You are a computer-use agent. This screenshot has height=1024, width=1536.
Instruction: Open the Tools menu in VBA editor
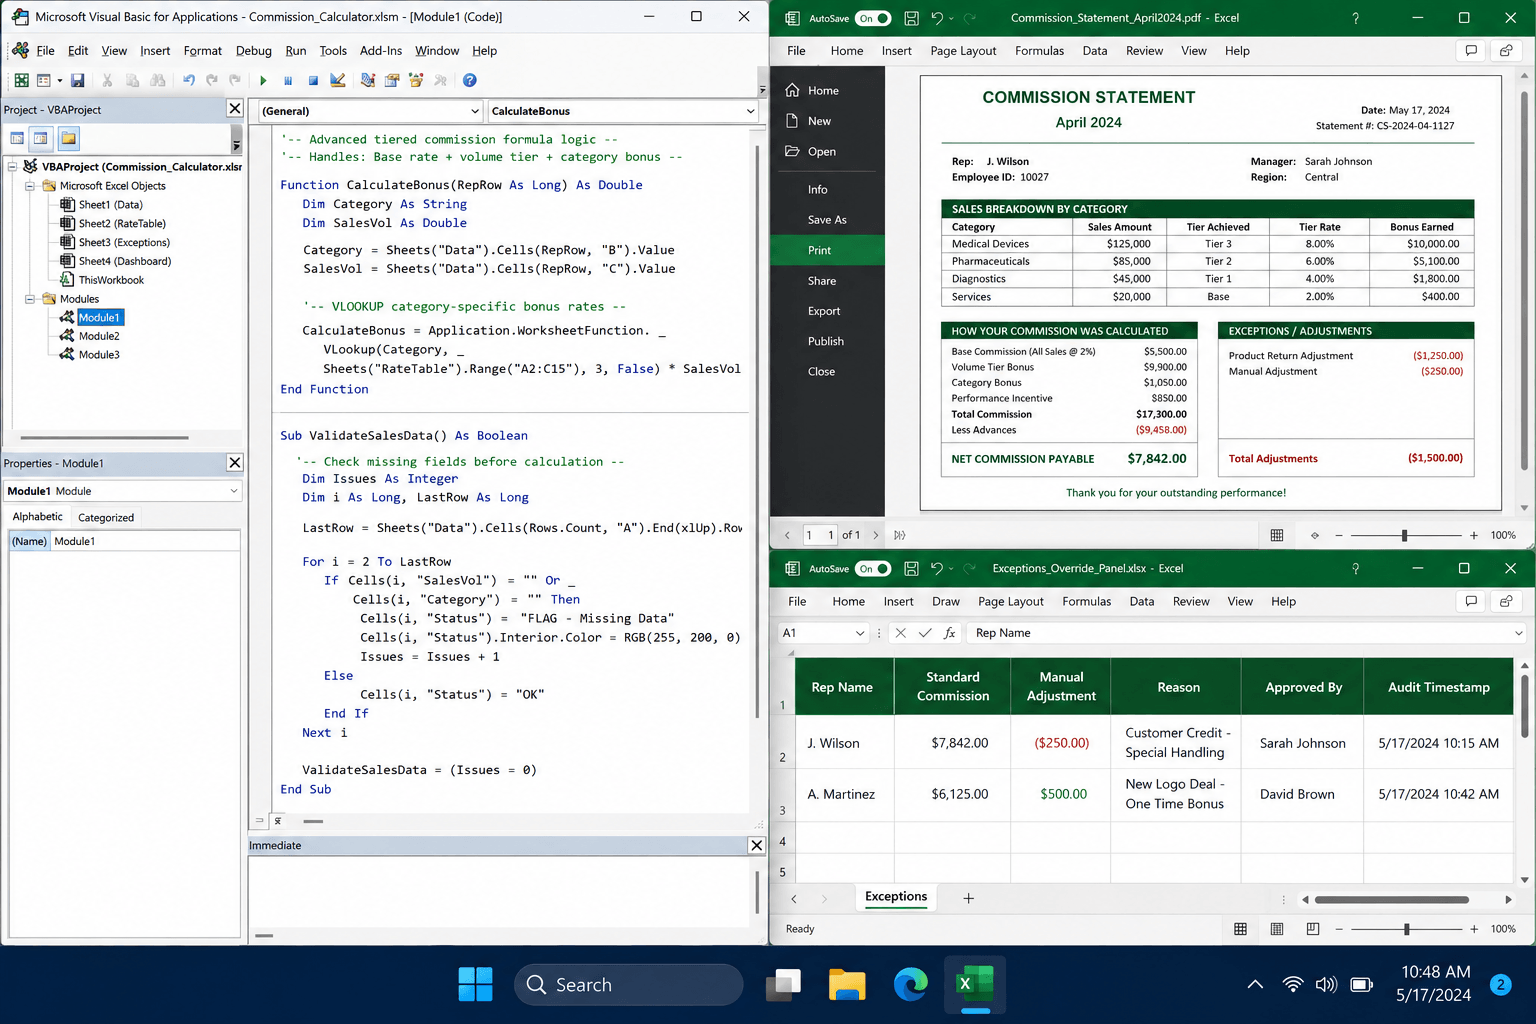(333, 51)
